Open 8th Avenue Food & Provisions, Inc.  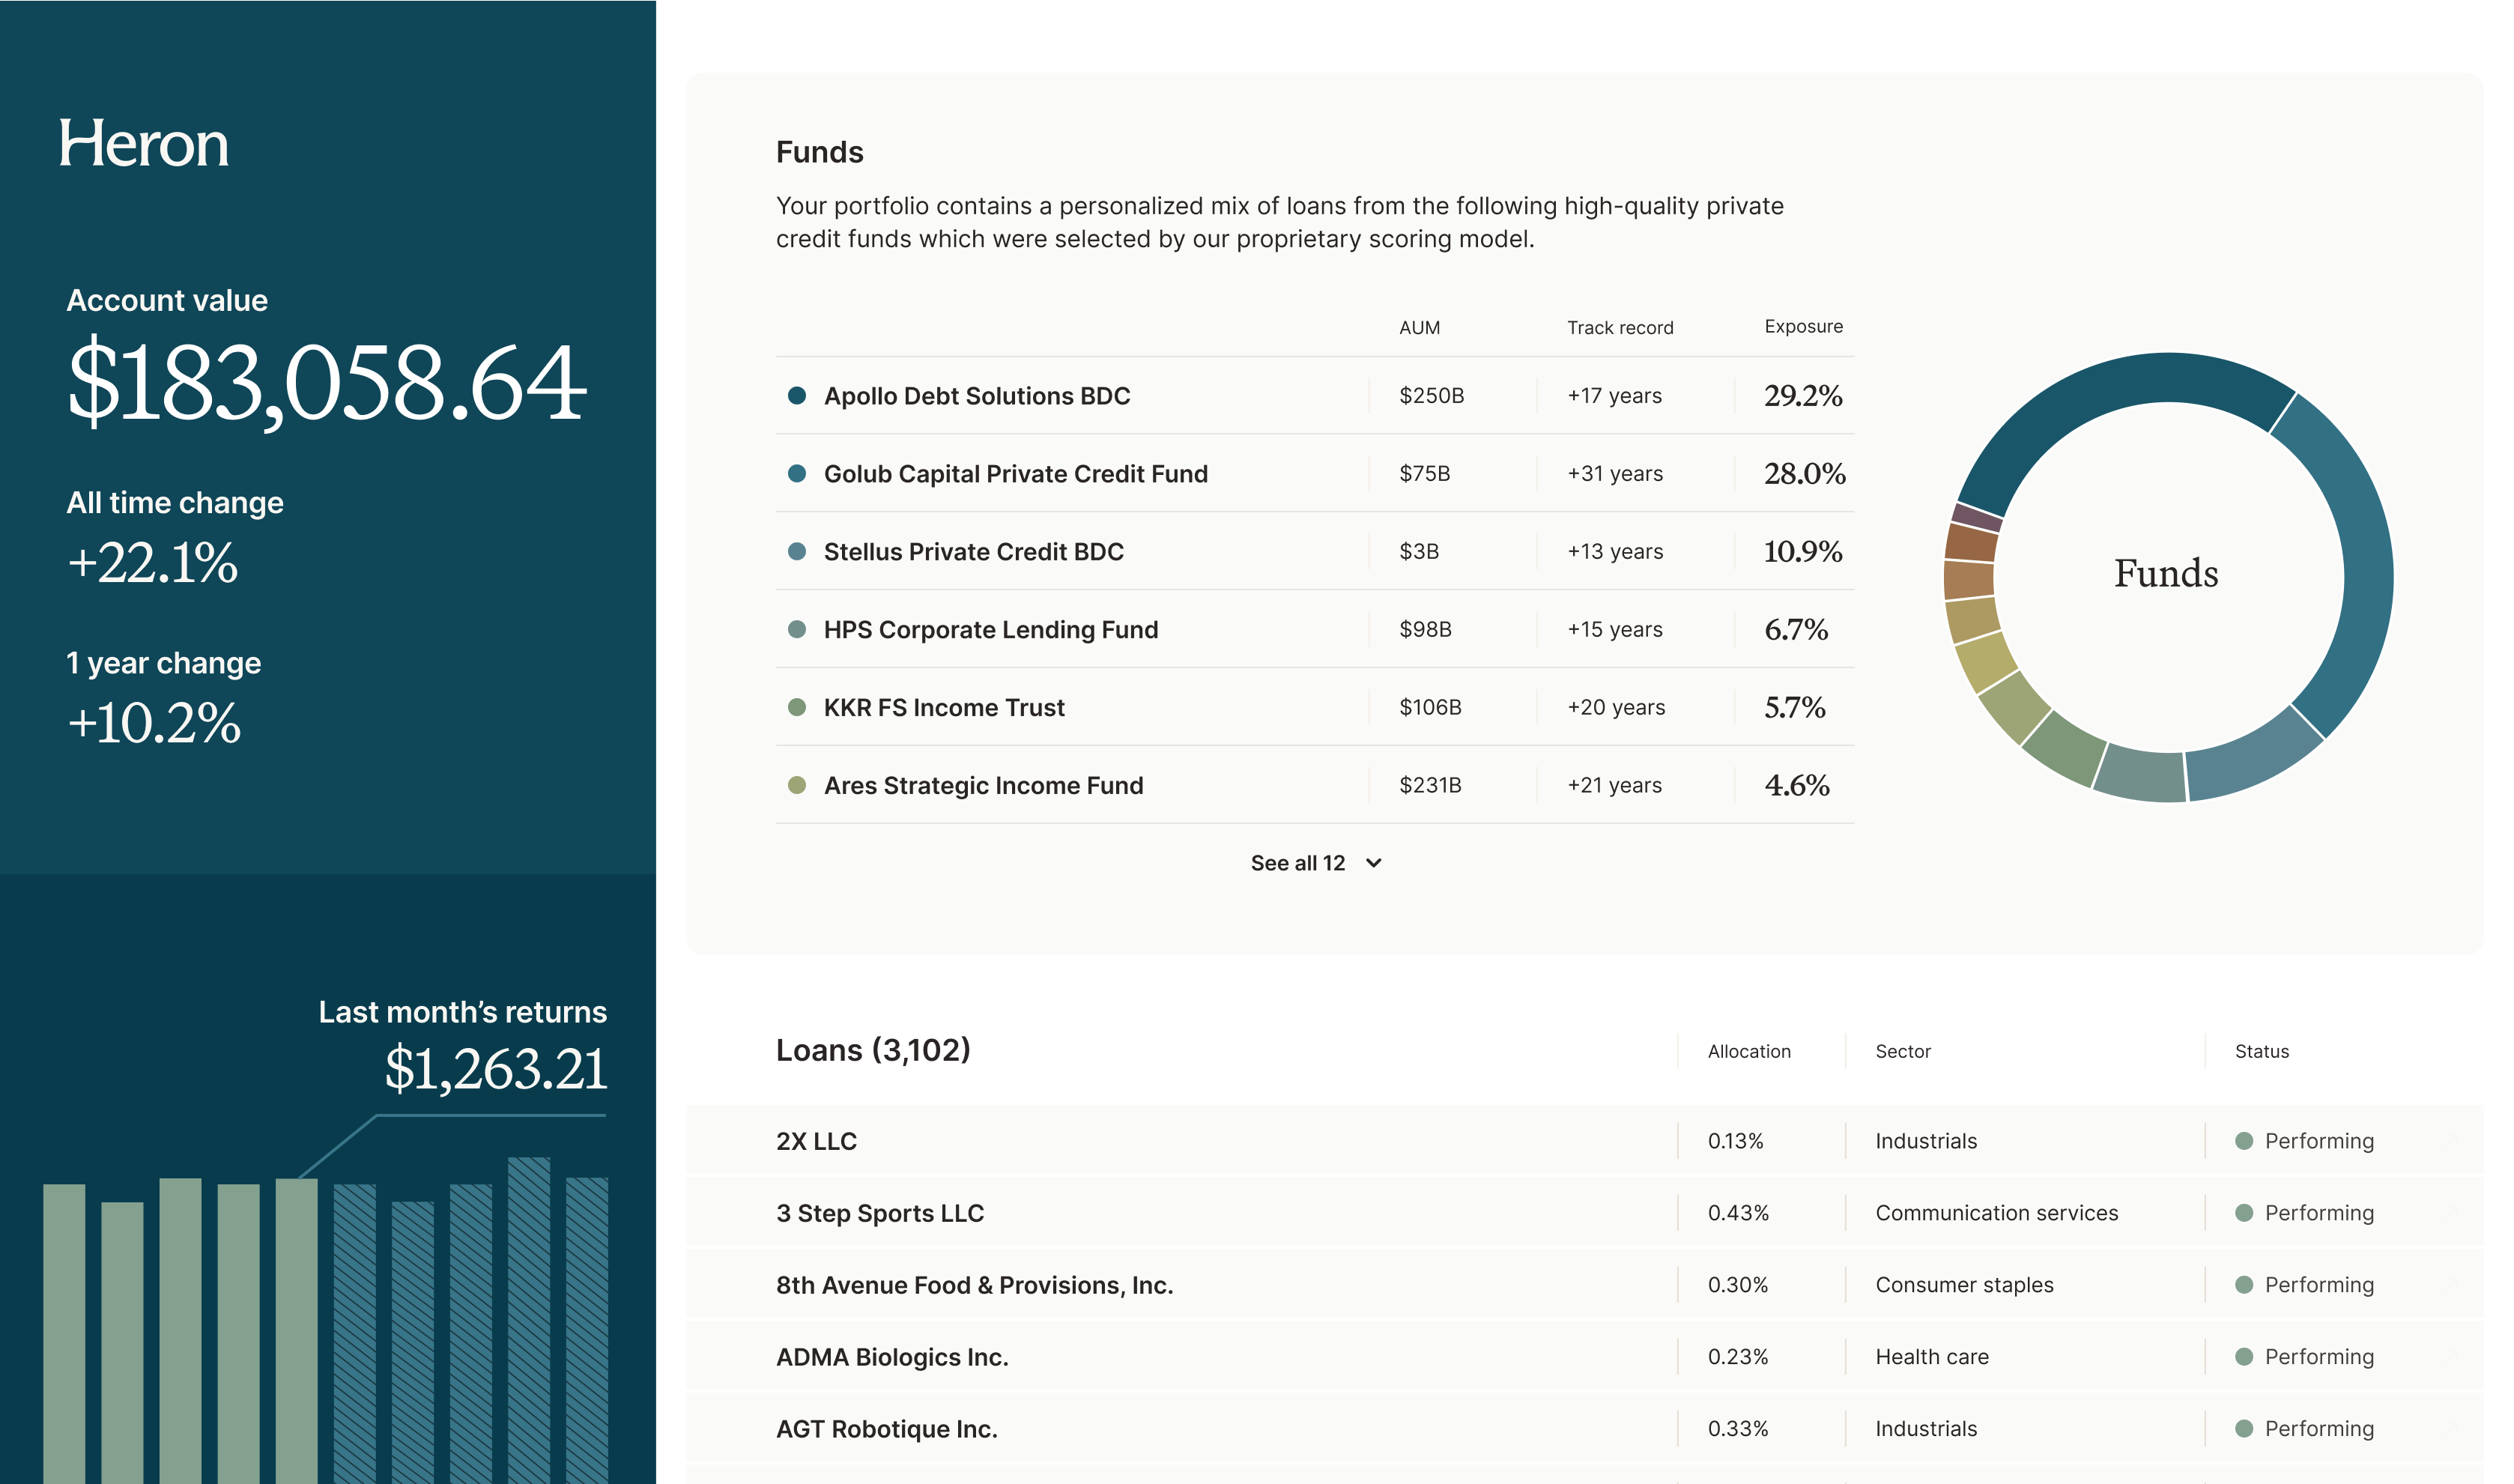[x=974, y=1285]
